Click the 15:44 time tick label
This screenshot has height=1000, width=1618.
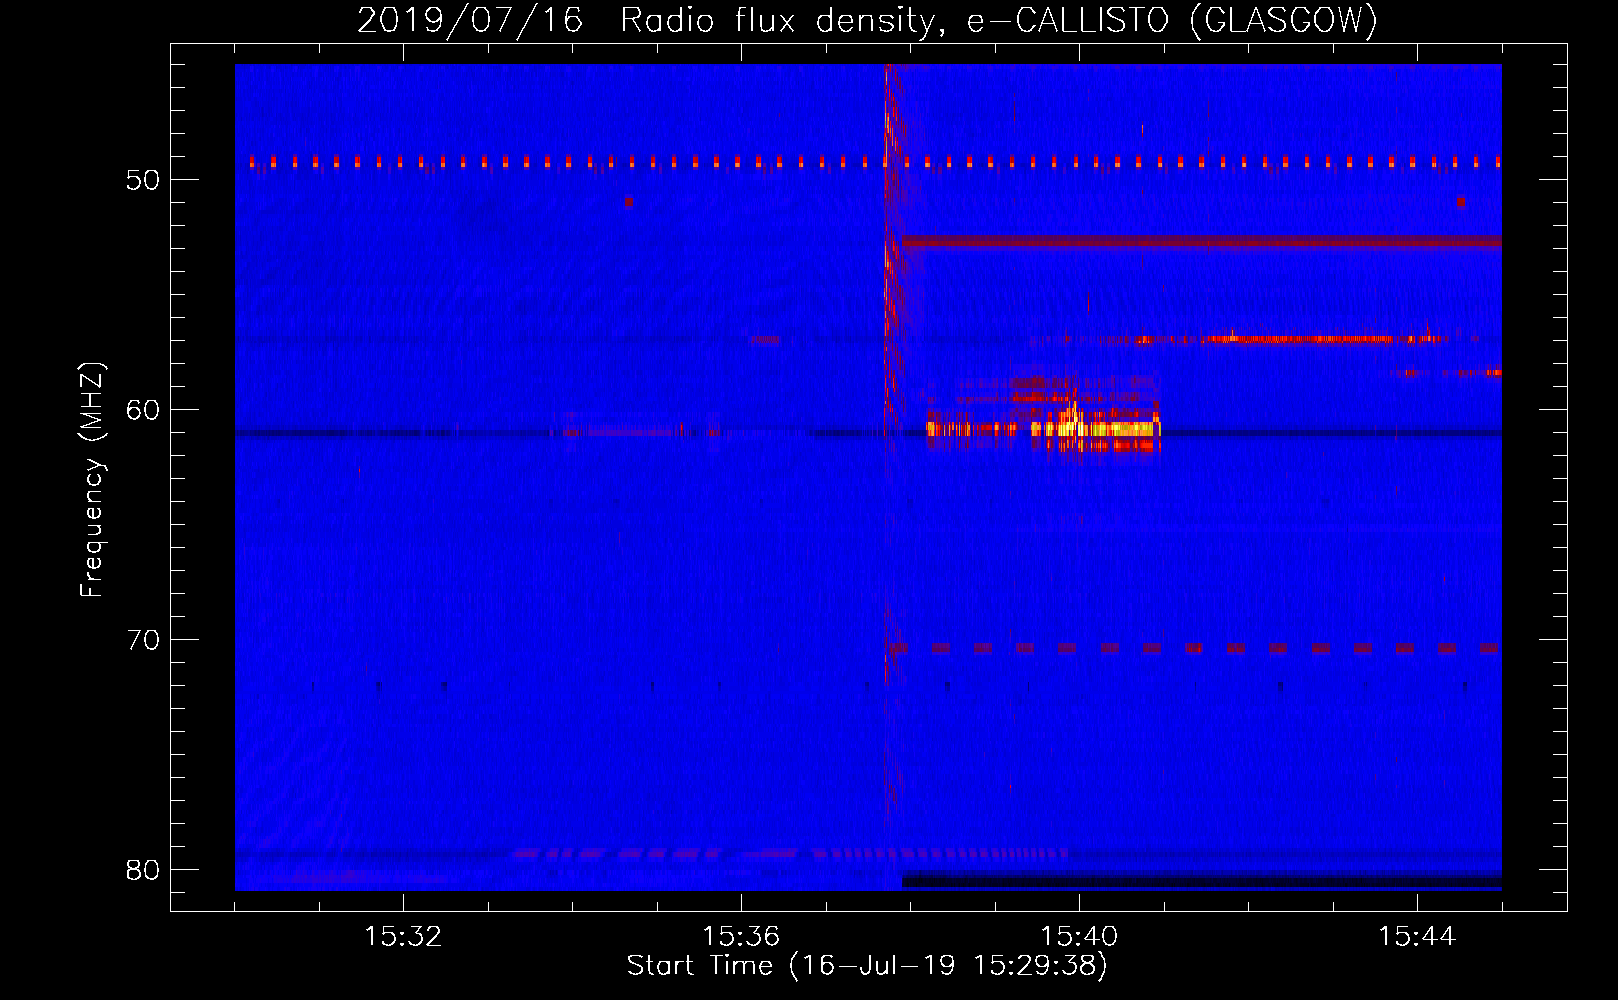coord(1417,936)
